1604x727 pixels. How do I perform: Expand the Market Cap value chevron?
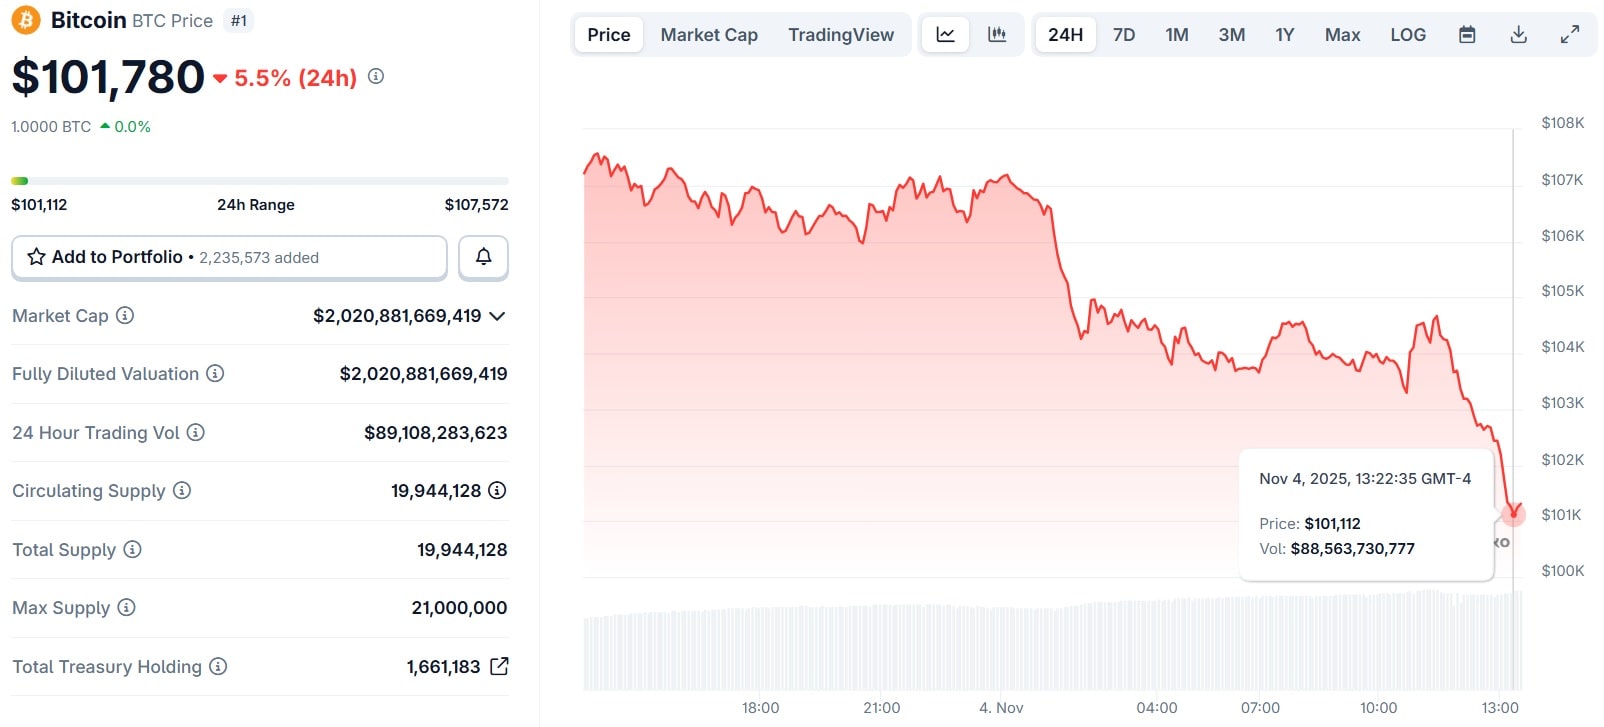coord(497,316)
